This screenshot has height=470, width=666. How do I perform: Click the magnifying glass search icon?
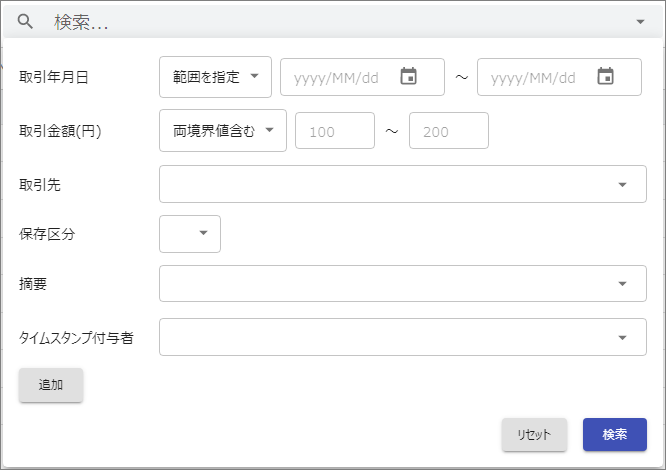point(25,21)
